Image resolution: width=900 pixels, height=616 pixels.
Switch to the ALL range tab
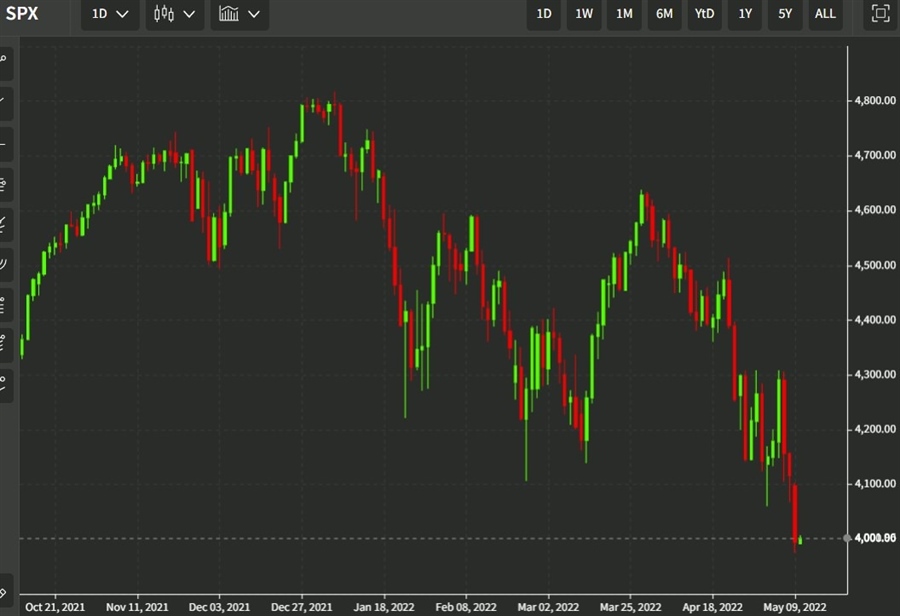tap(825, 14)
